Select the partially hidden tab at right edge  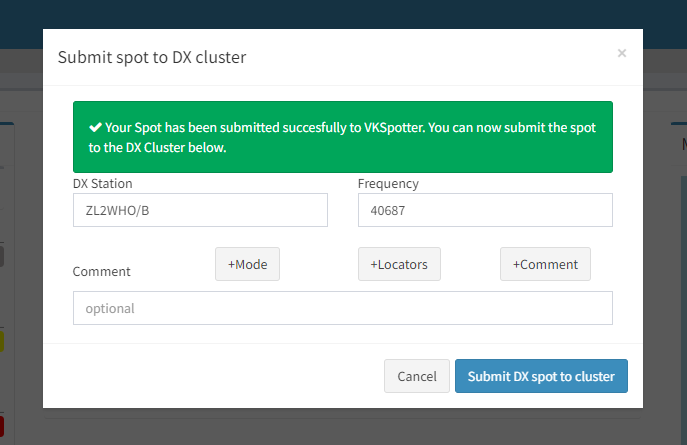683,144
